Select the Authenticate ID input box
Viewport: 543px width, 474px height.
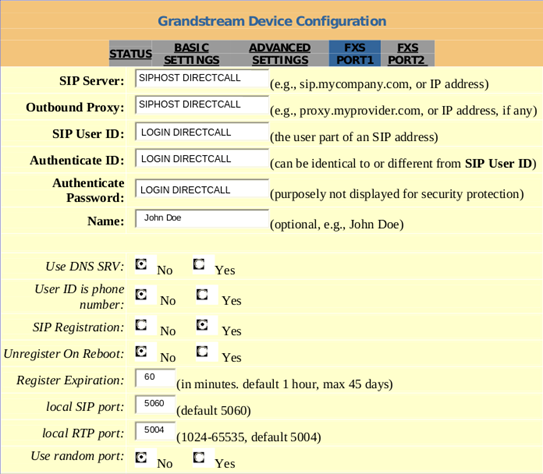click(202, 158)
